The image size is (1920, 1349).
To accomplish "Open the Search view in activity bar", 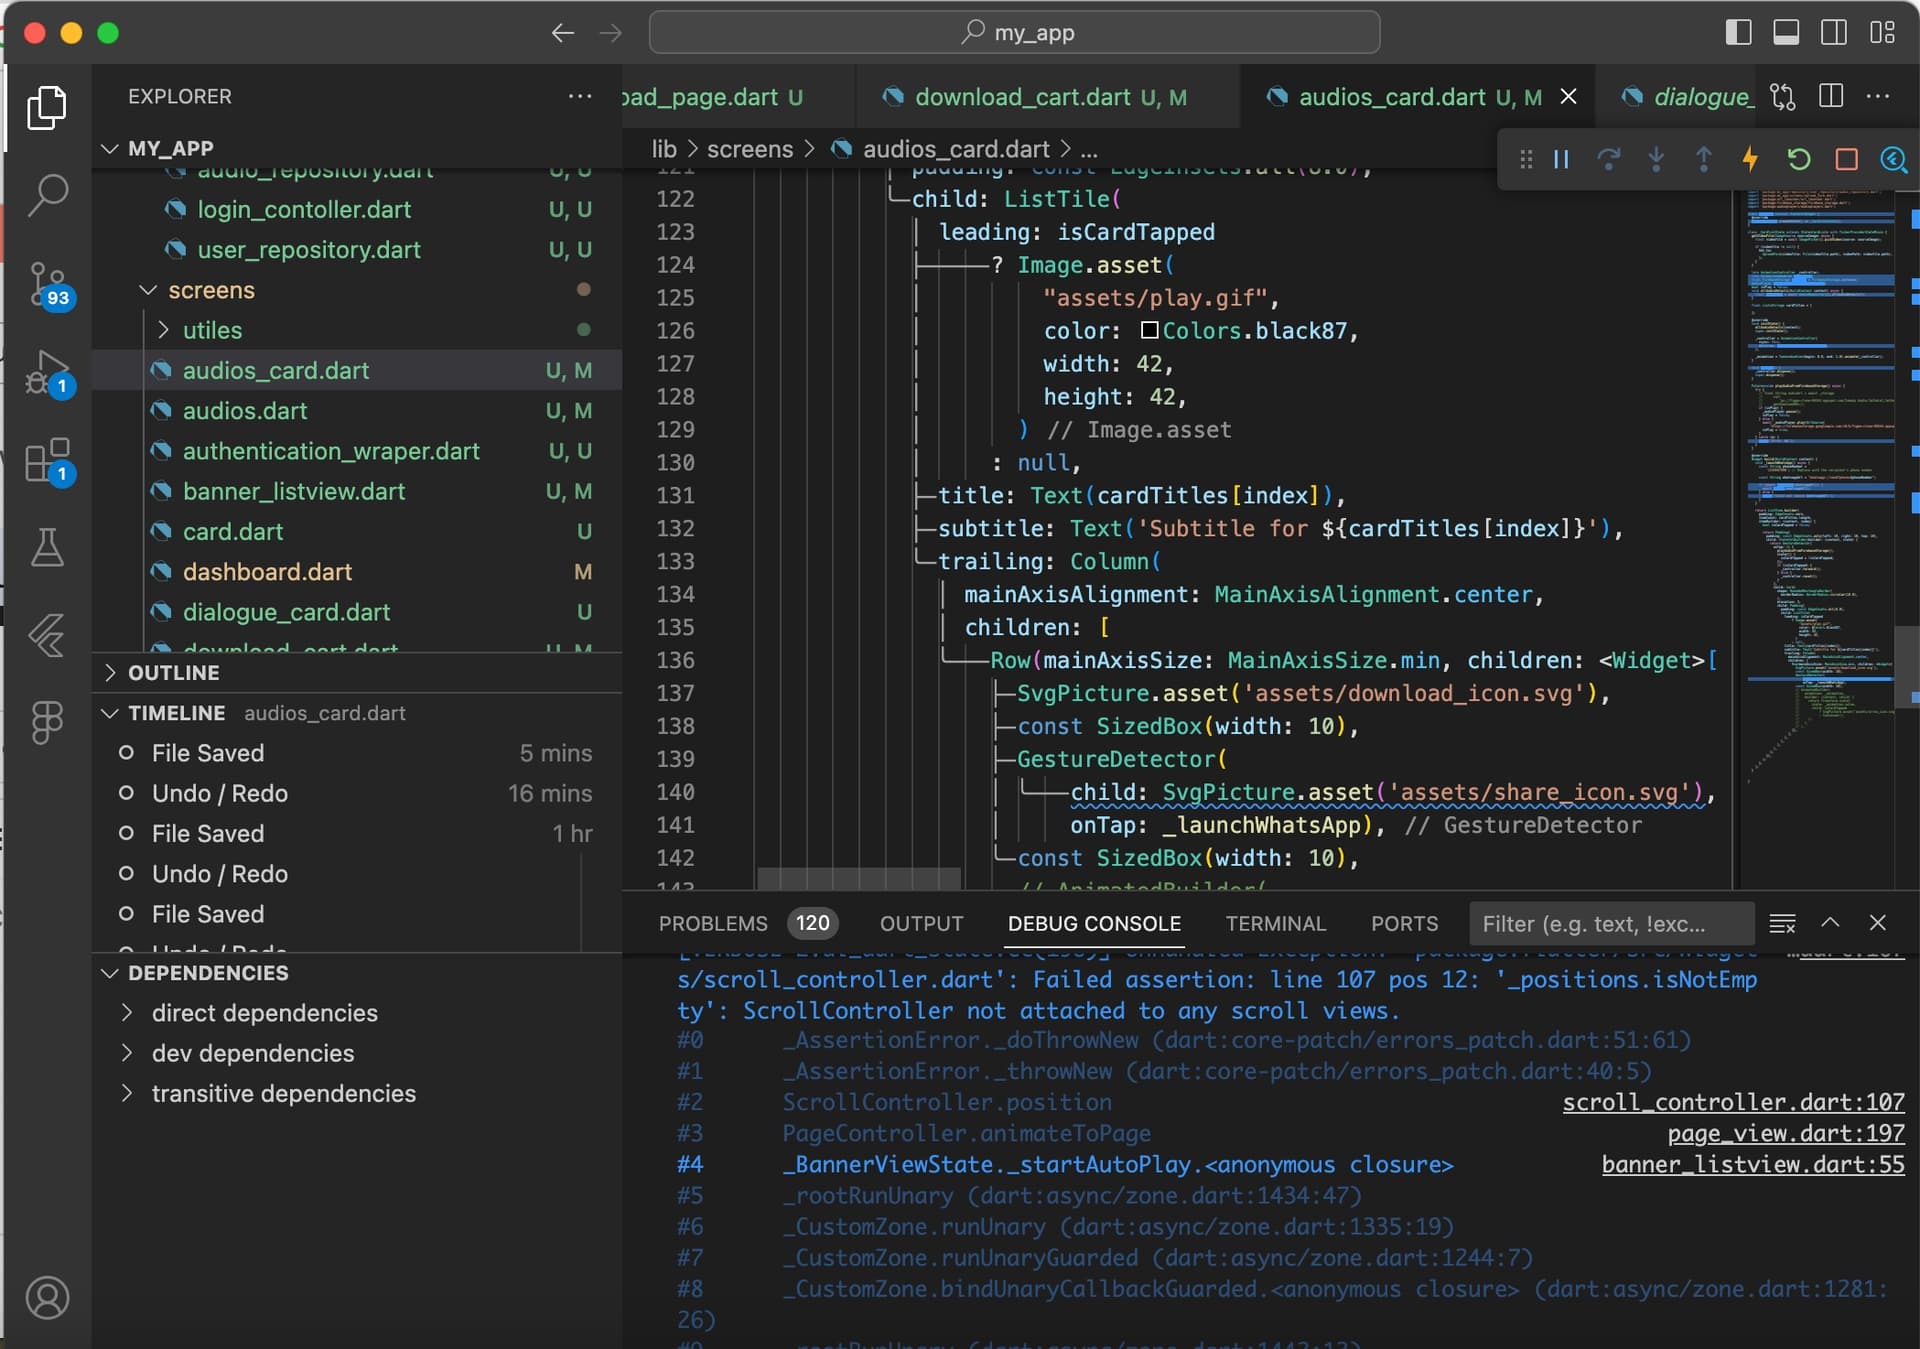I will coord(47,195).
